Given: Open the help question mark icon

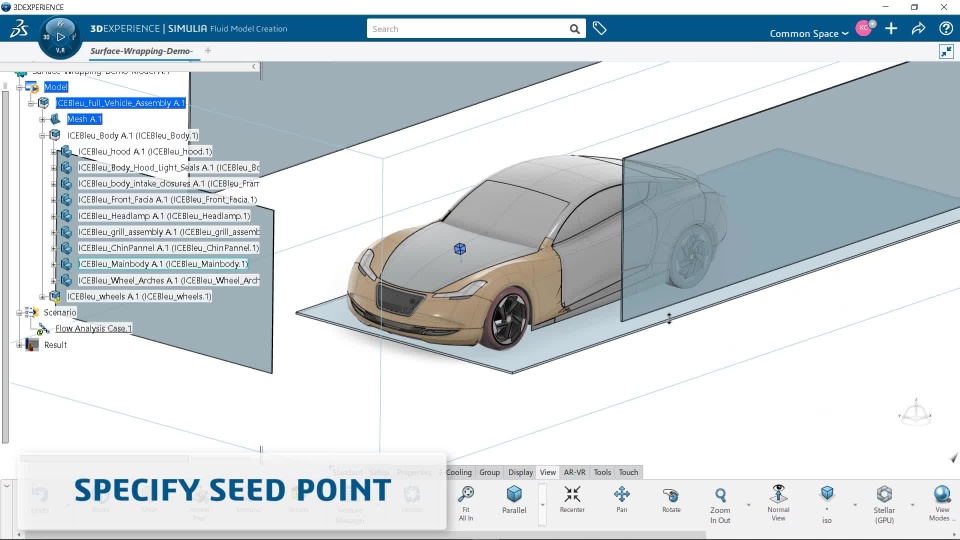Looking at the screenshot, I should click(x=945, y=28).
